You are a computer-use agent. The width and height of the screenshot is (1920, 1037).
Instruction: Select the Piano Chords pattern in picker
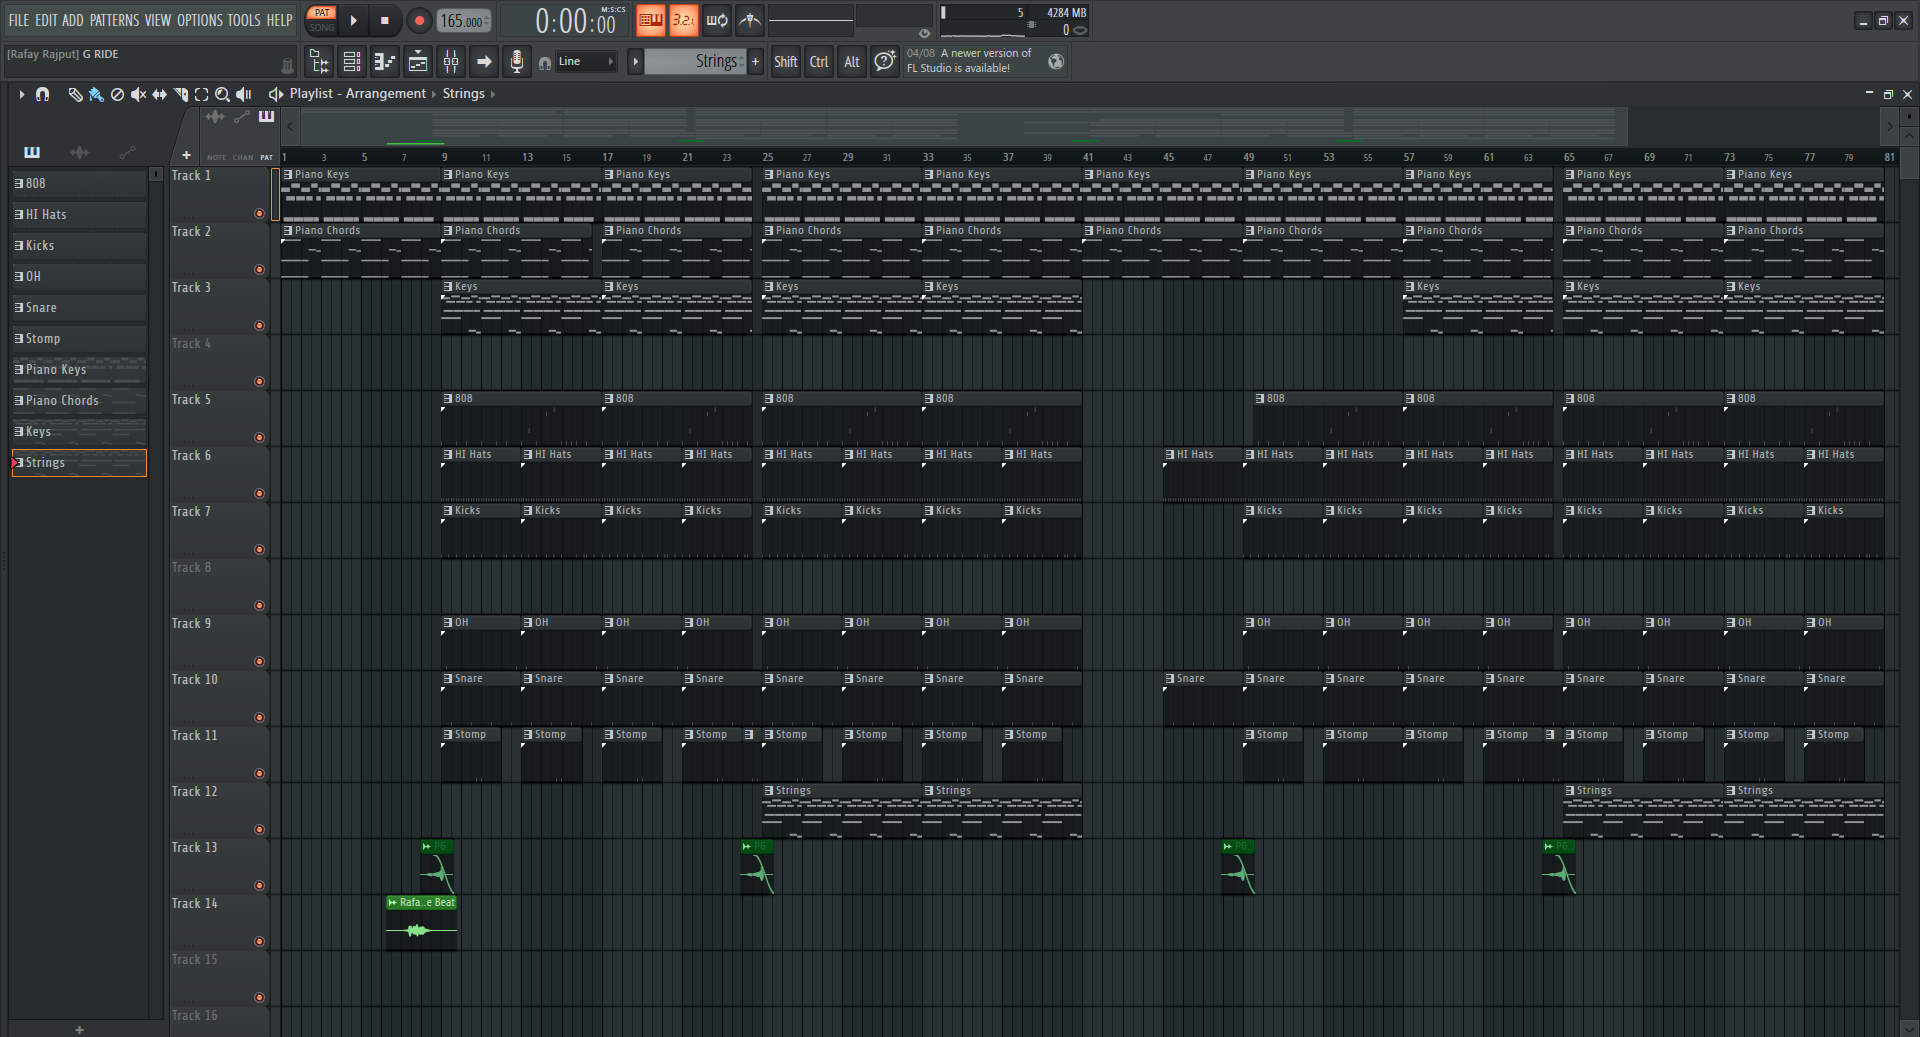79,401
